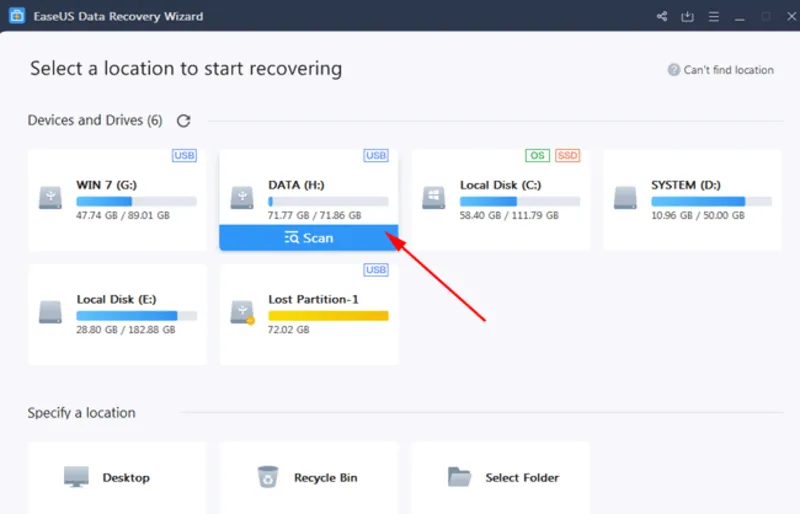Viewport: 800px width, 514px height.
Task: Select the Local Disk (C:) Windows drive icon
Action: pyautogui.click(x=434, y=198)
